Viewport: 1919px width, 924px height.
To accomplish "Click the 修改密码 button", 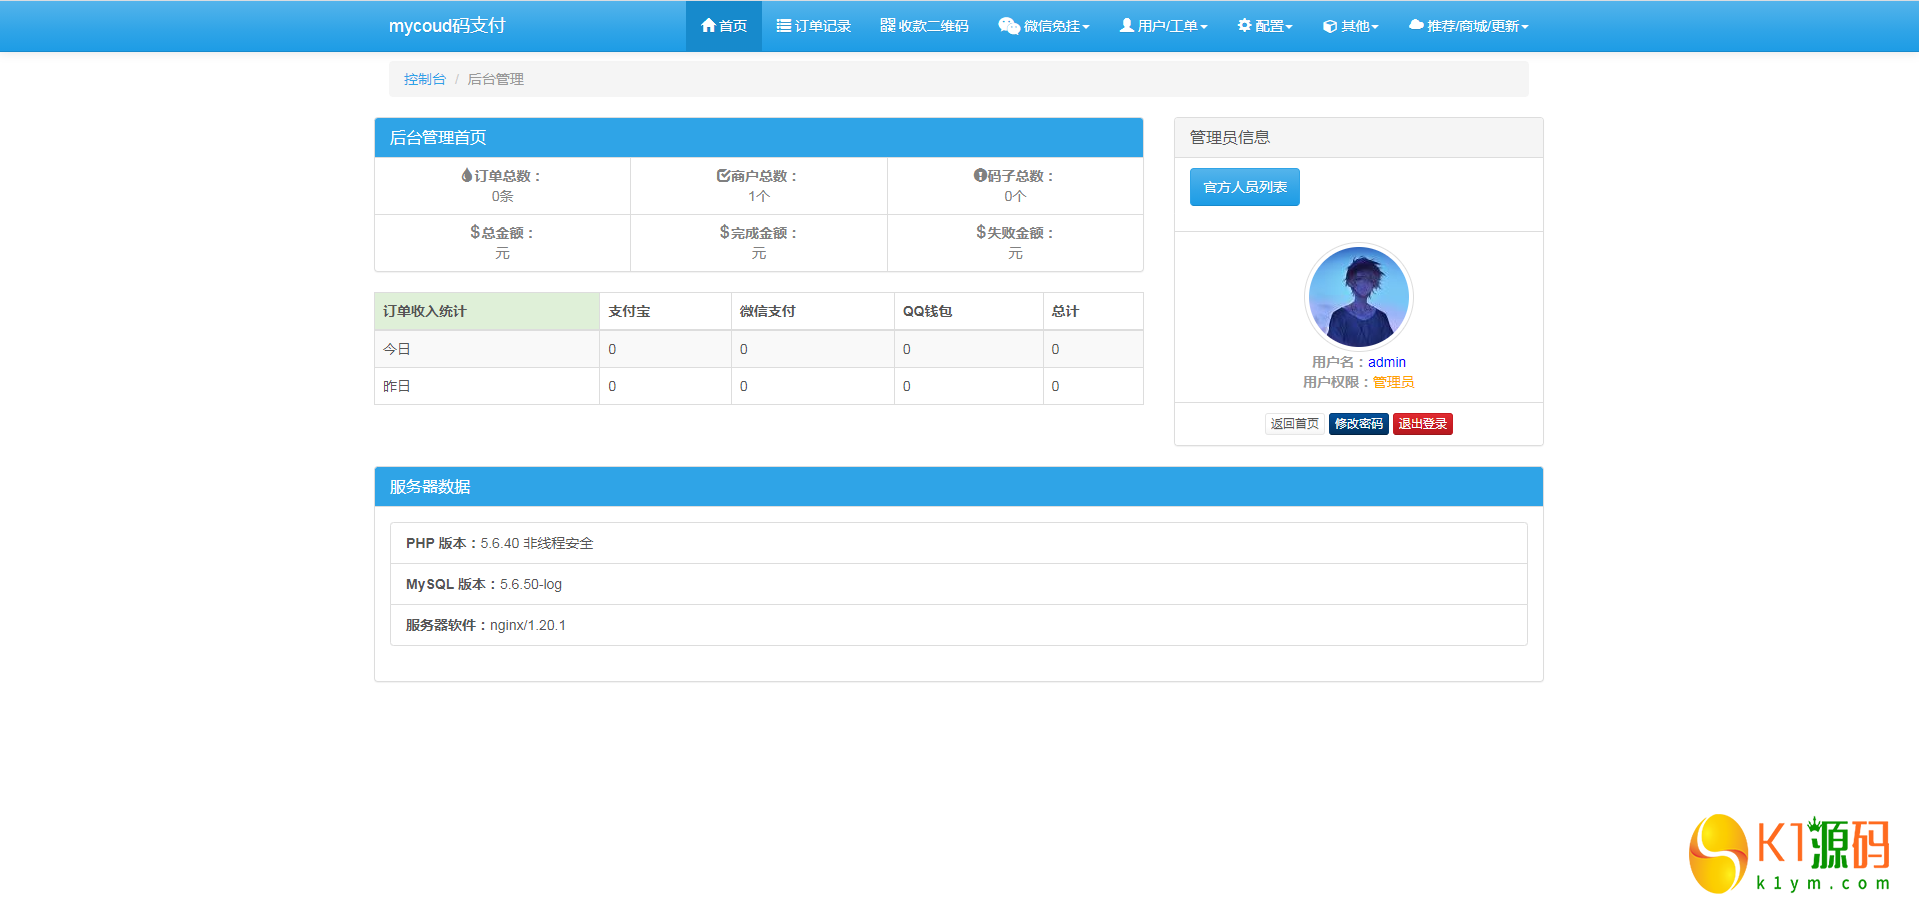I will pyautogui.click(x=1358, y=424).
